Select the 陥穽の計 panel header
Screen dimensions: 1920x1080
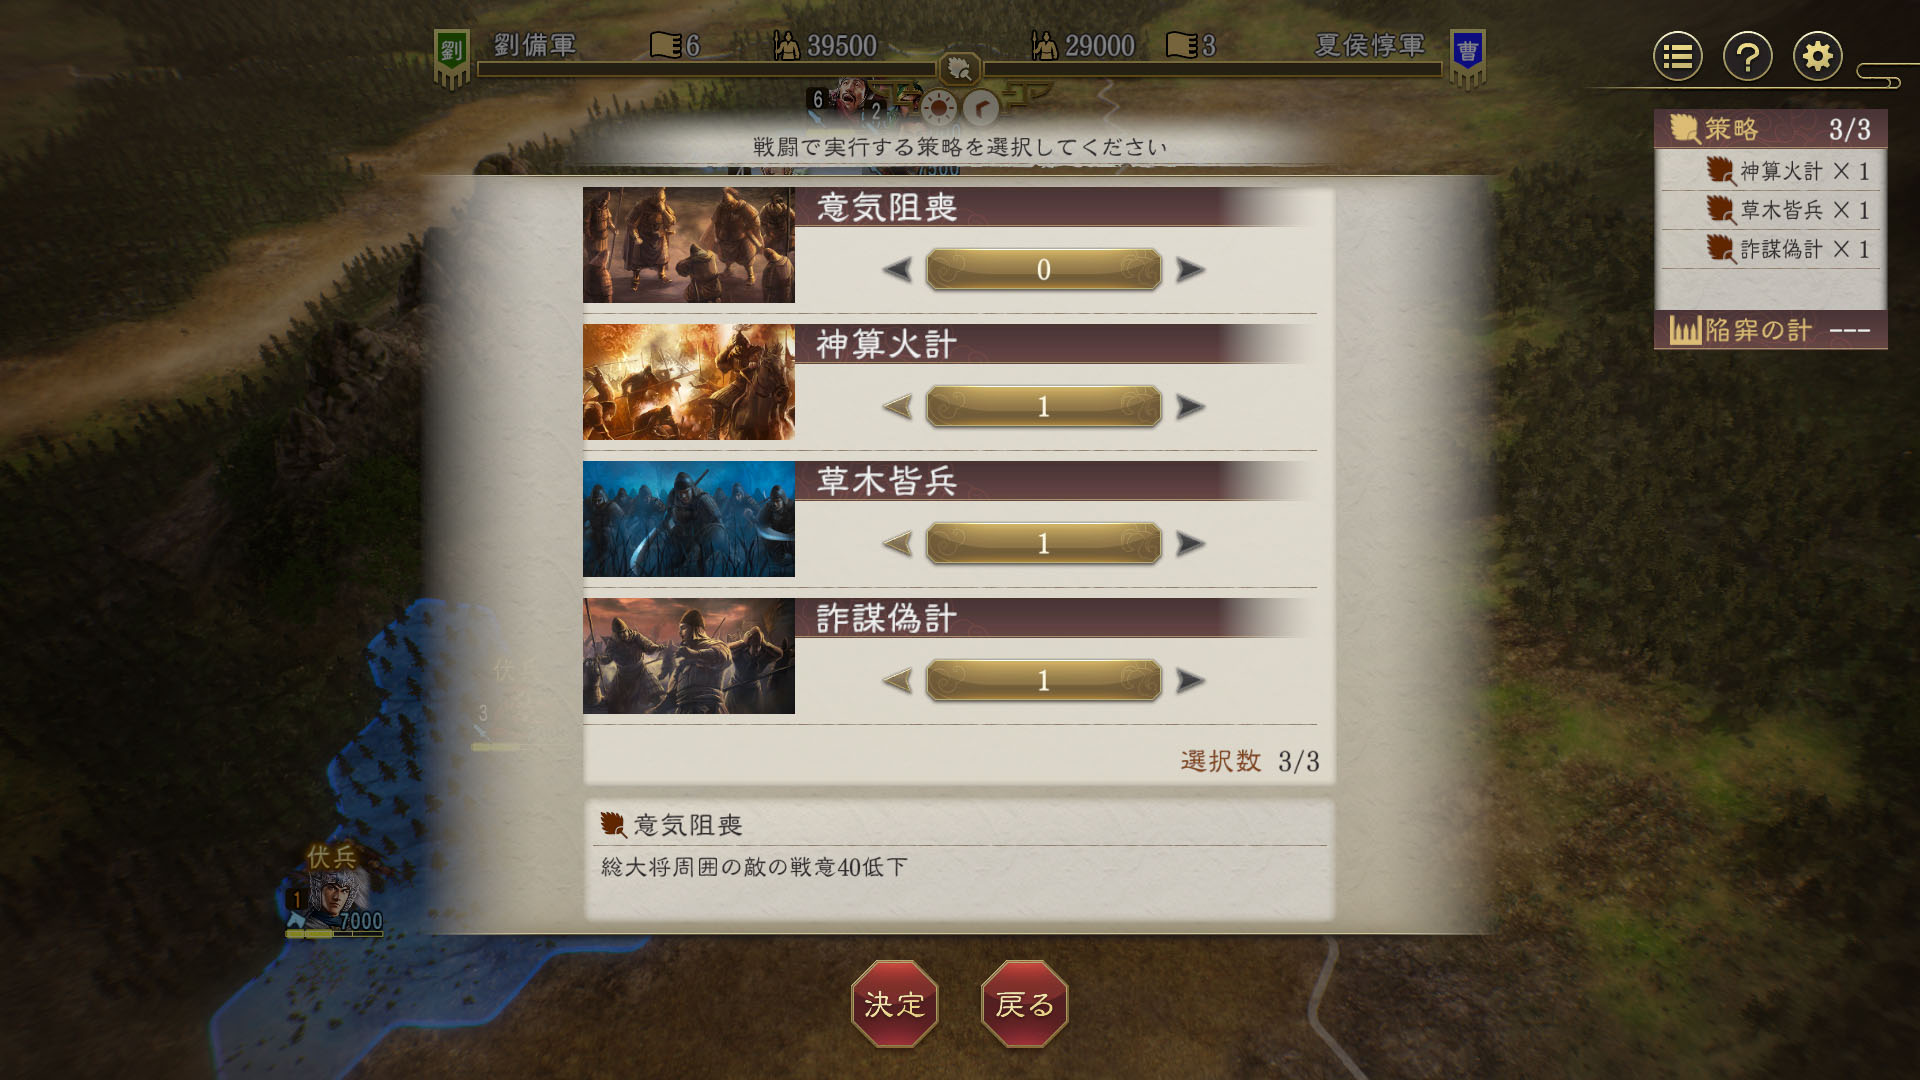[1770, 330]
